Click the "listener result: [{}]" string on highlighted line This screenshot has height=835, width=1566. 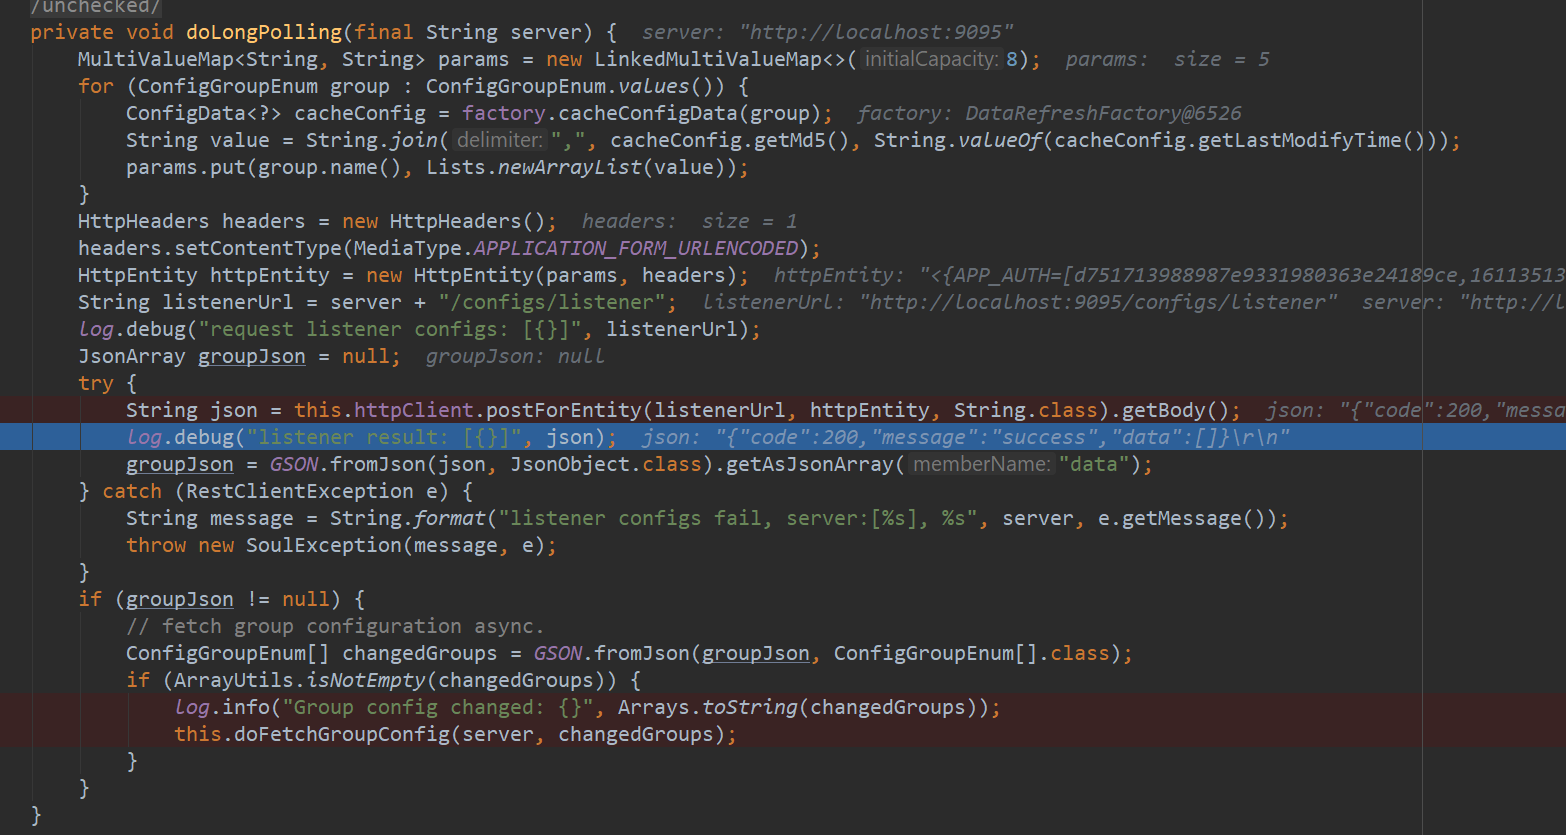click(x=384, y=437)
